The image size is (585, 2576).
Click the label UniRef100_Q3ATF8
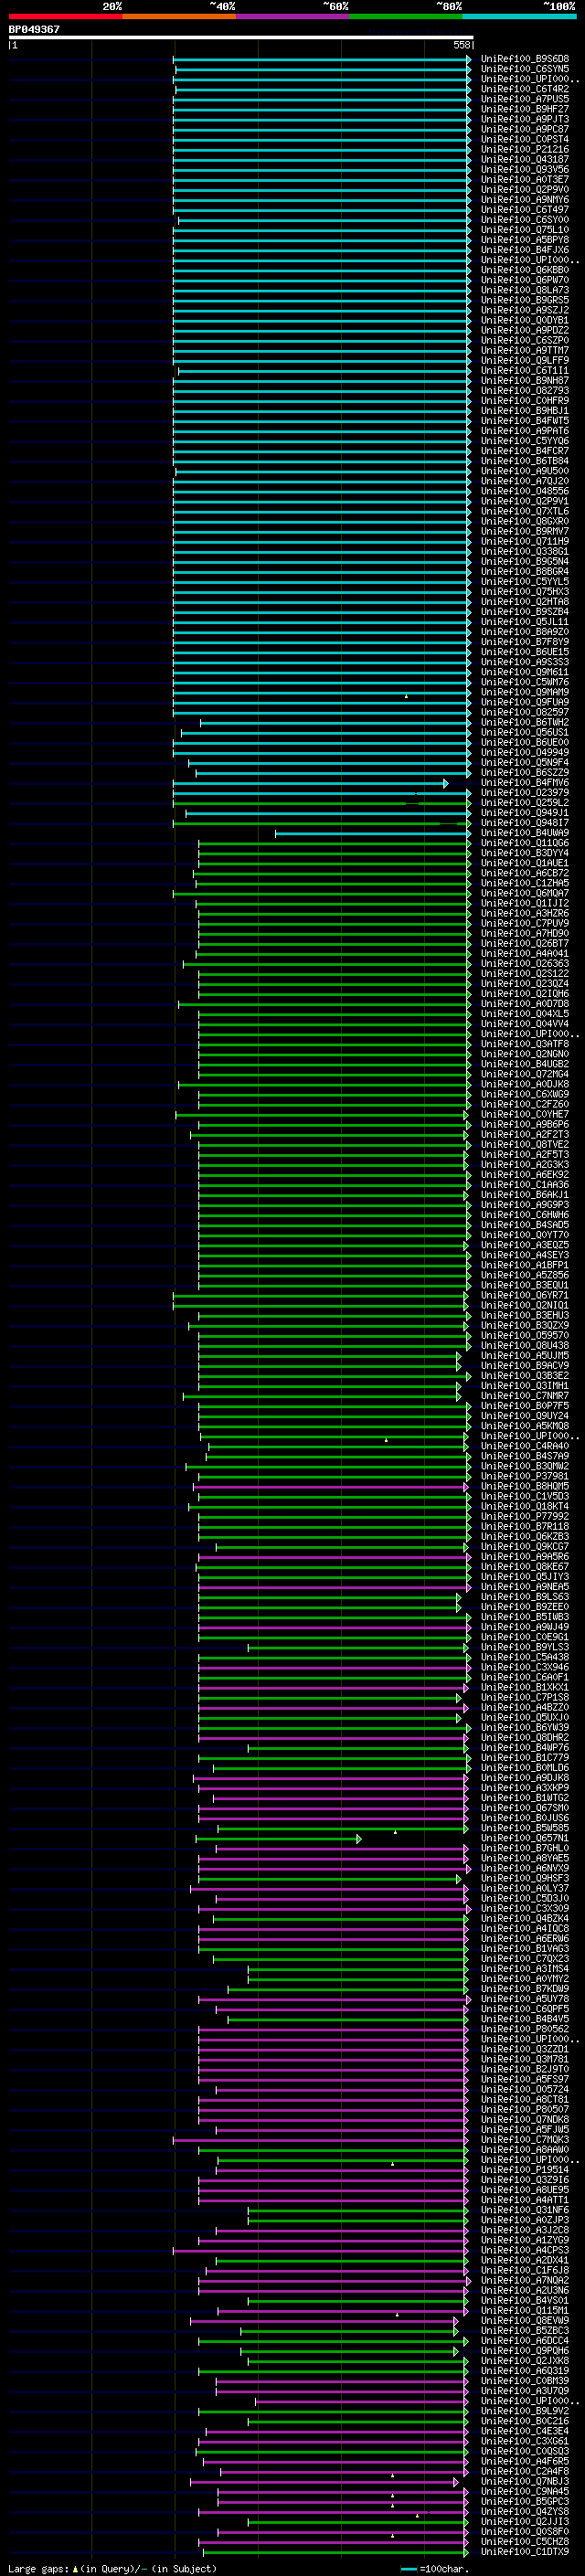525,1044
